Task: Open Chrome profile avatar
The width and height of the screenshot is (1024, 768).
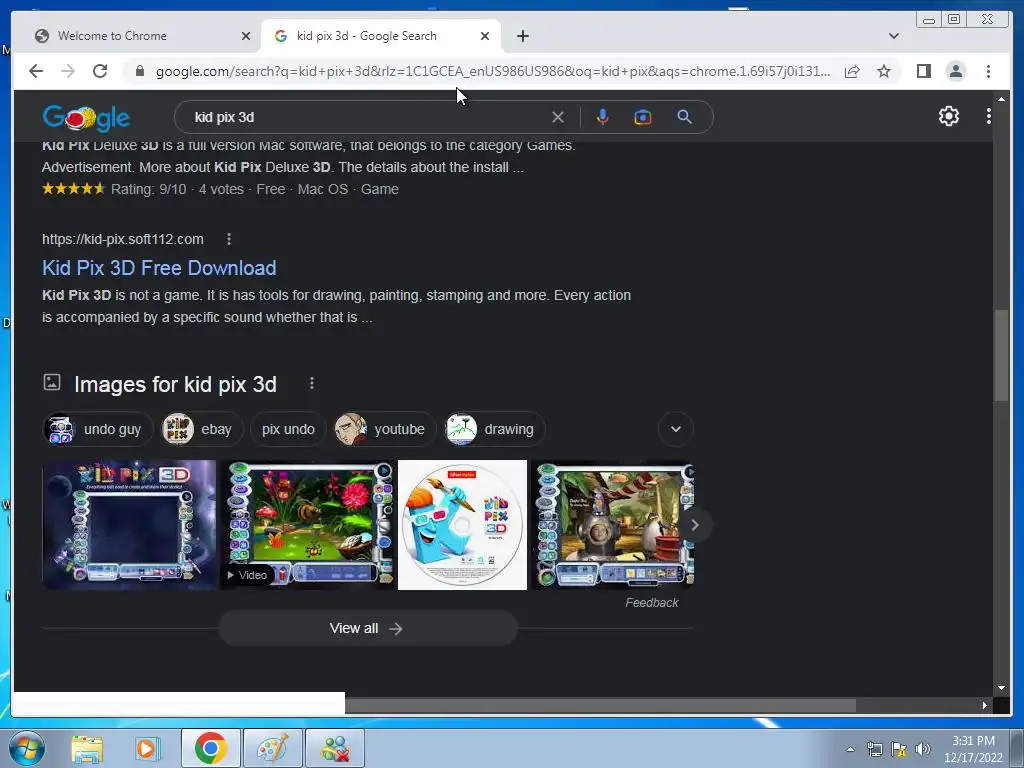Action: point(956,71)
